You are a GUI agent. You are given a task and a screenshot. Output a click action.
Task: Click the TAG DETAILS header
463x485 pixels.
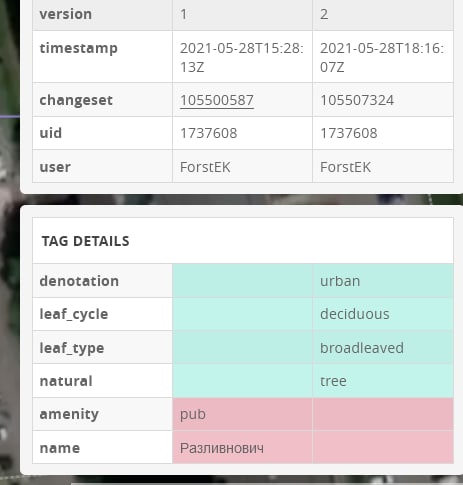(x=85, y=241)
